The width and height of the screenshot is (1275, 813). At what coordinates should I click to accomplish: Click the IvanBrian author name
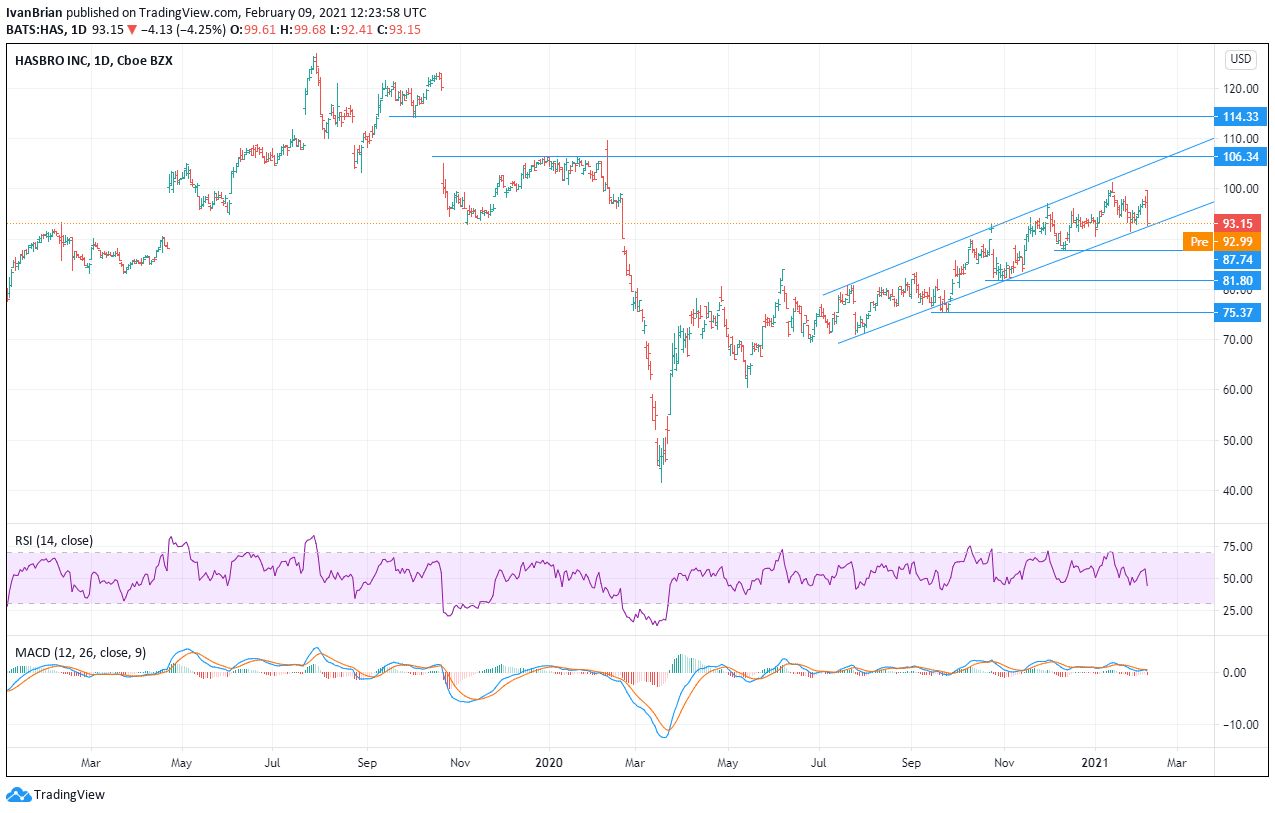coord(33,12)
